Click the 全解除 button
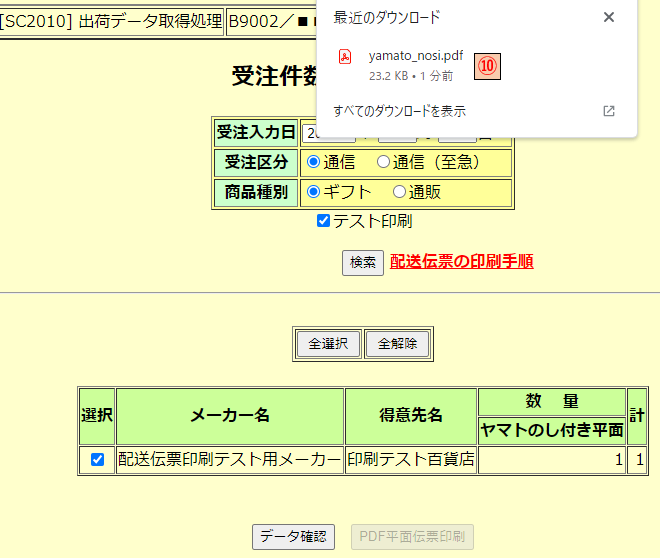This screenshot has width=660, height=558. tap(397, 344)
